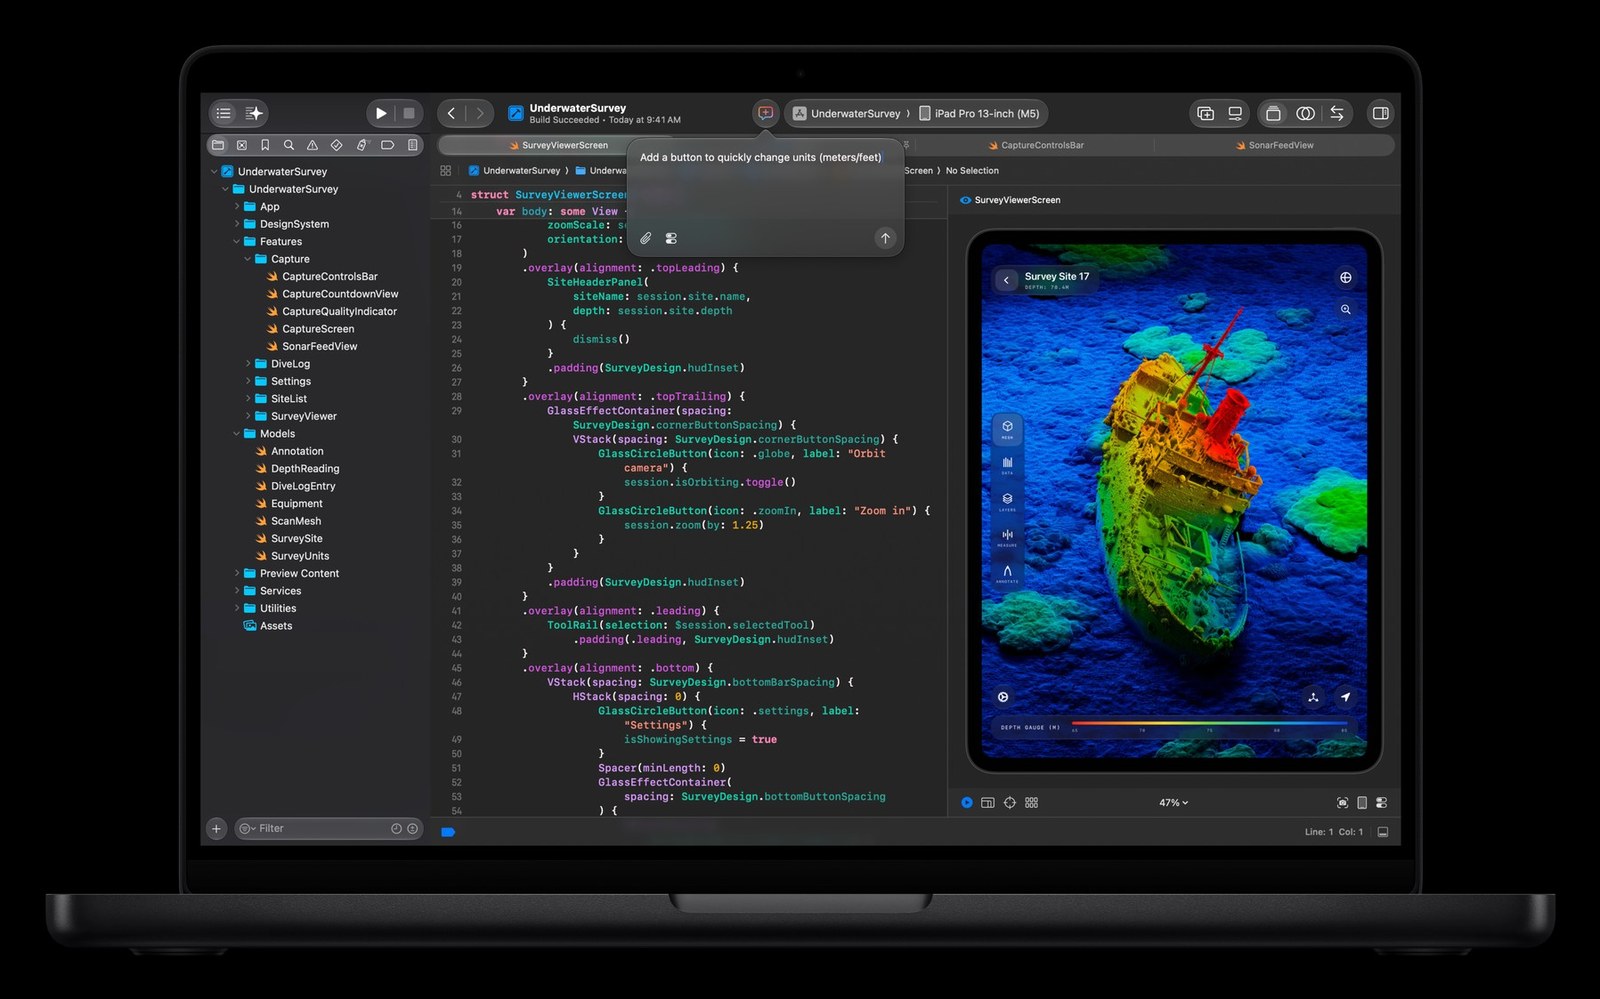Show preview variants grid
This screenshot has width=1600, height=999.
click(1032, 803)
